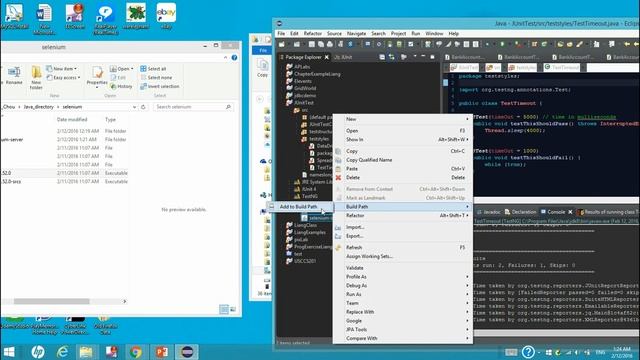
Task: Collapse the Explorer ribbon with the chevron
Action: pos(225,58)
